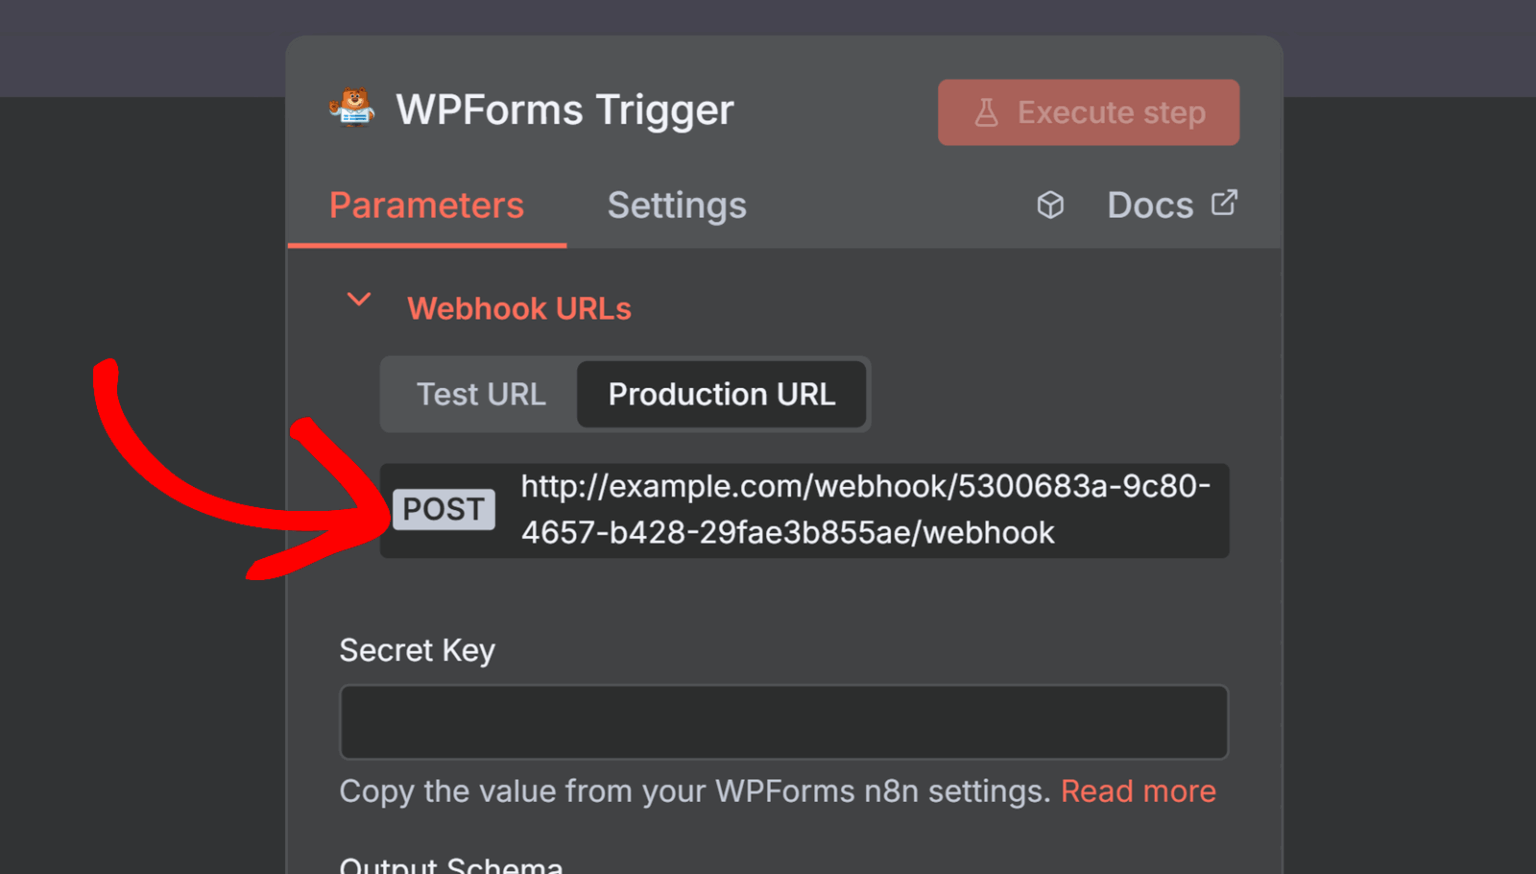
Task: Click the Execute step button
Action: click(1088, 112)
